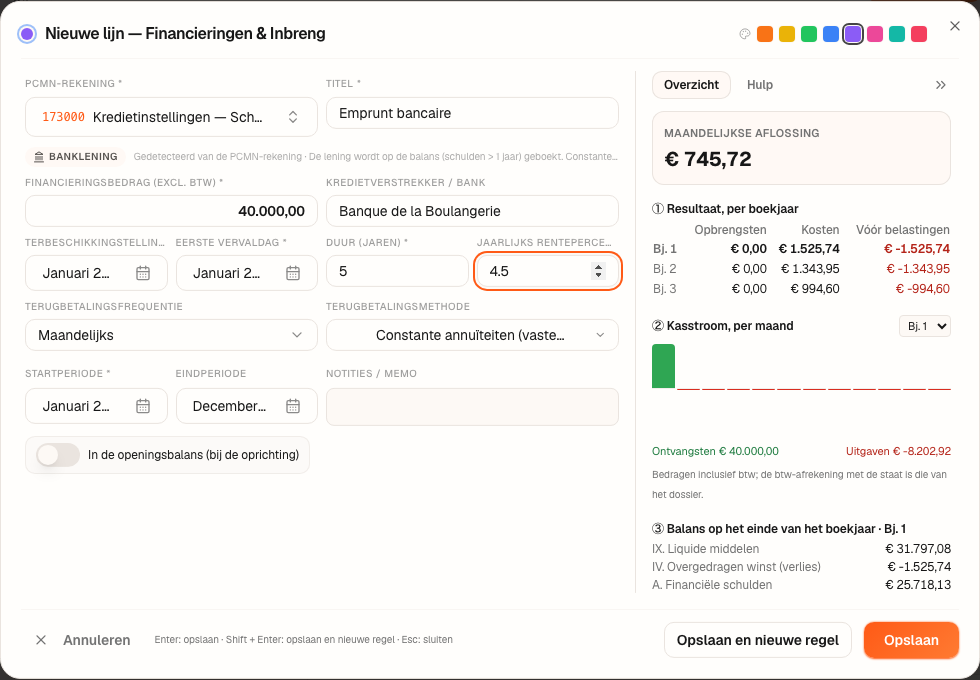Pick the blue color swatch
The image size is (980, 680).
point(831,34)
